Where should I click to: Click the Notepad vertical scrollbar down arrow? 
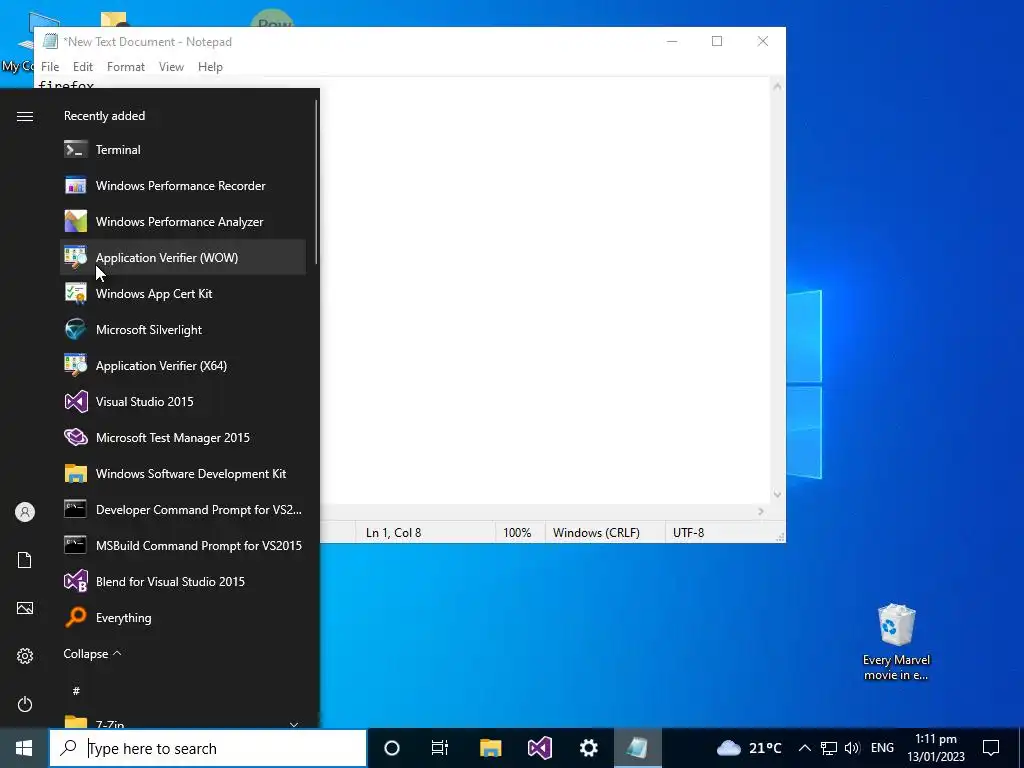tap(777, 494)
